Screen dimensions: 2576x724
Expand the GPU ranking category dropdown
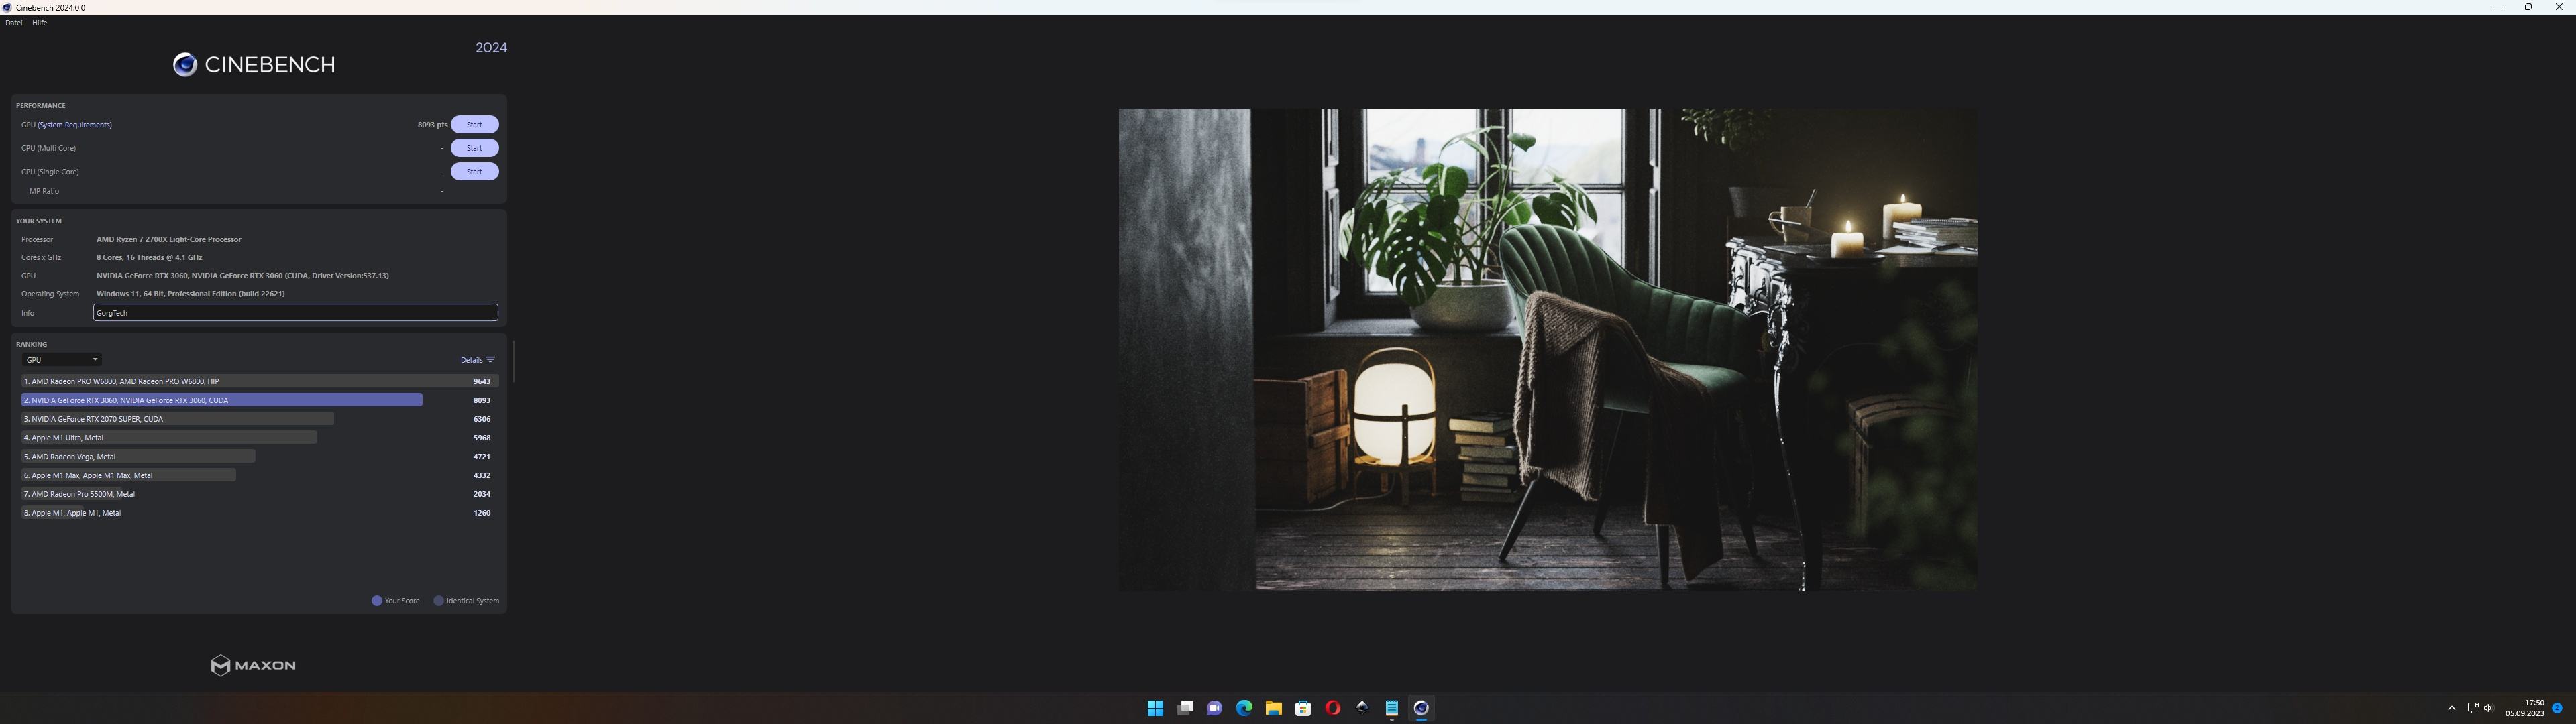click(62, 360)
